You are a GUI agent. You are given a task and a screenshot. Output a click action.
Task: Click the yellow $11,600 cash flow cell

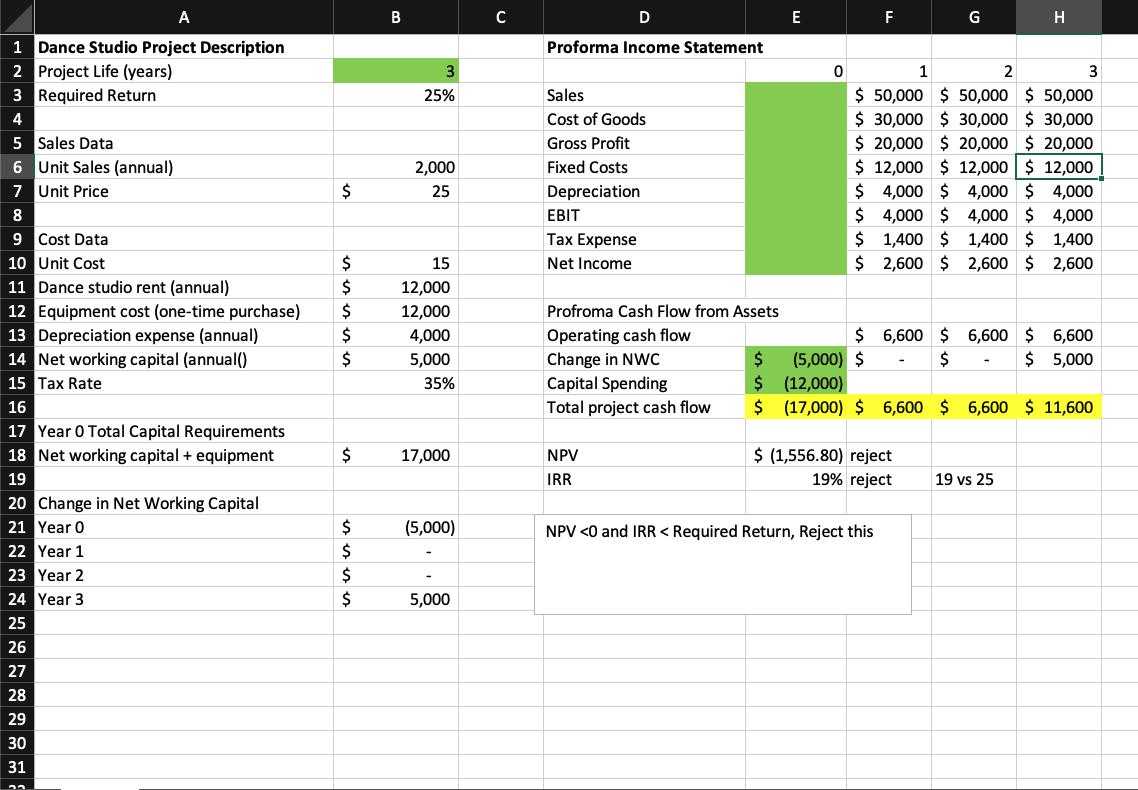(x=1058, y=407)
